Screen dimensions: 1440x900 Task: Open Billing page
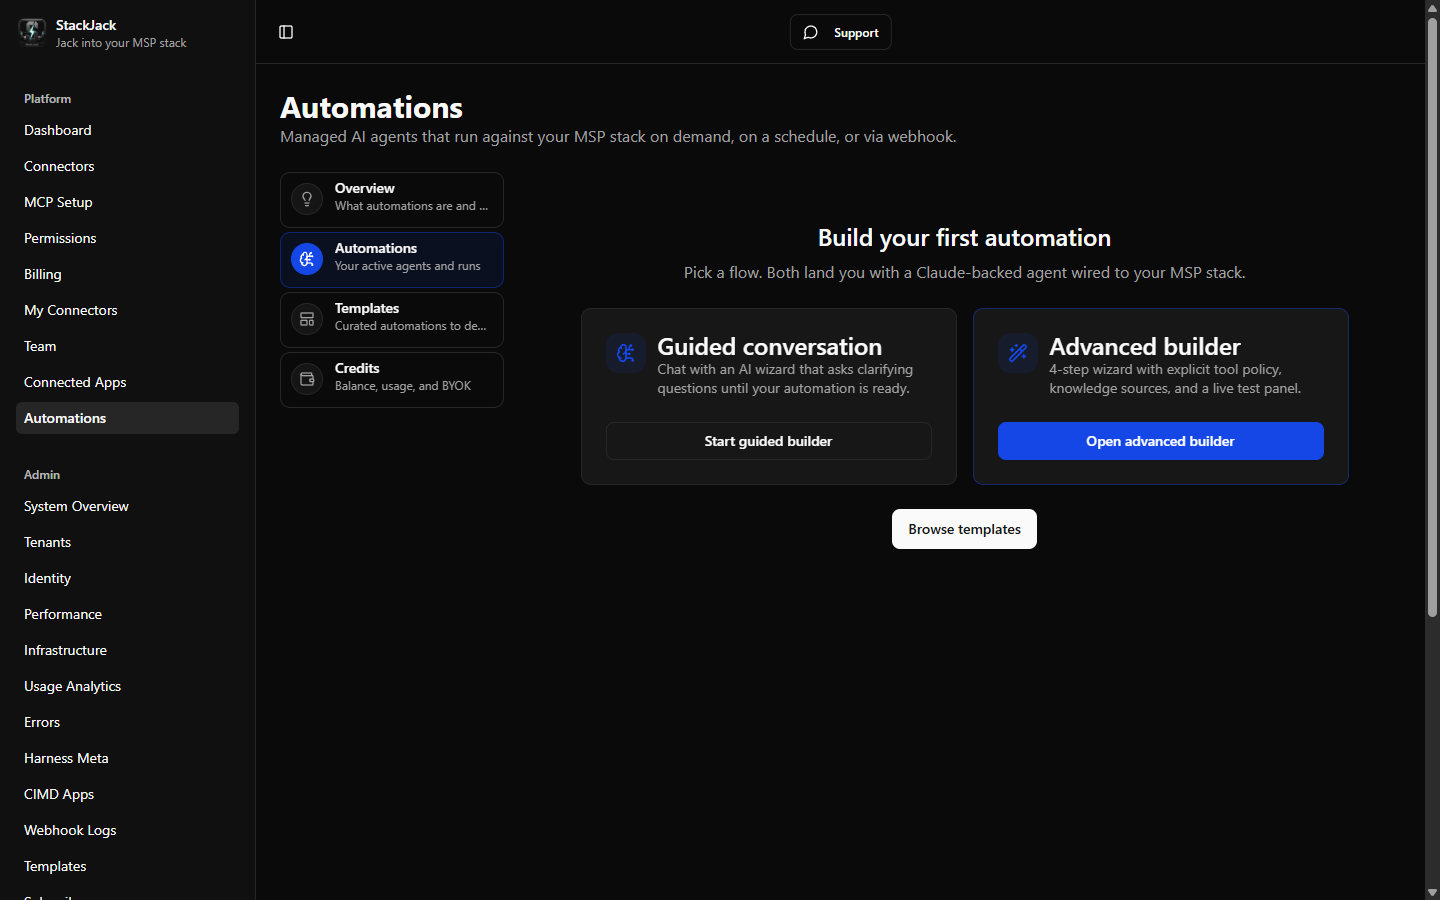coord(127,274)
